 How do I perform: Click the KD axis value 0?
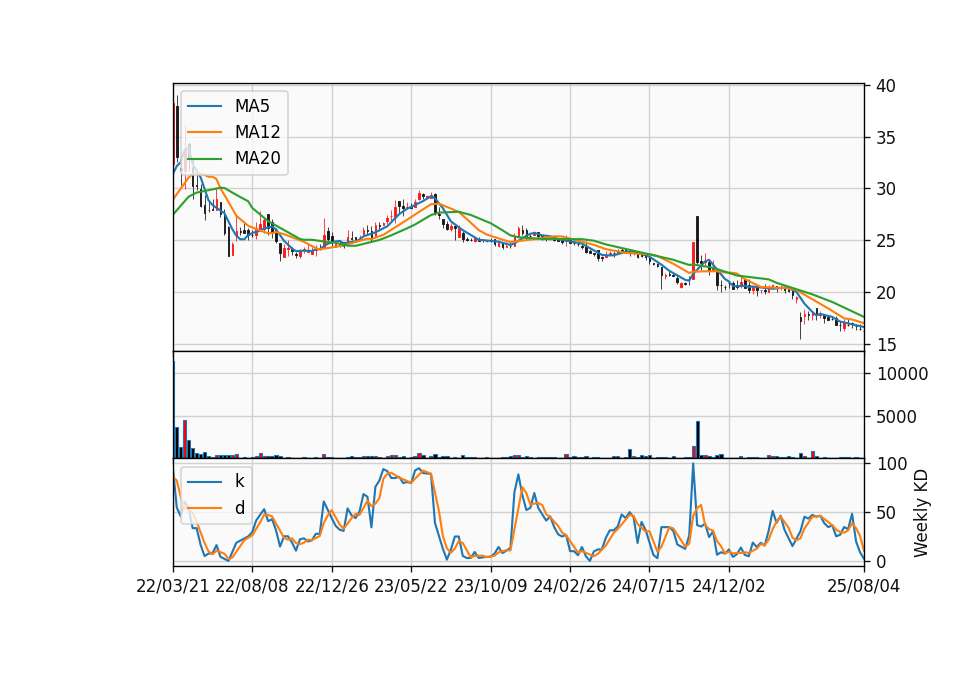click(881, 561)
